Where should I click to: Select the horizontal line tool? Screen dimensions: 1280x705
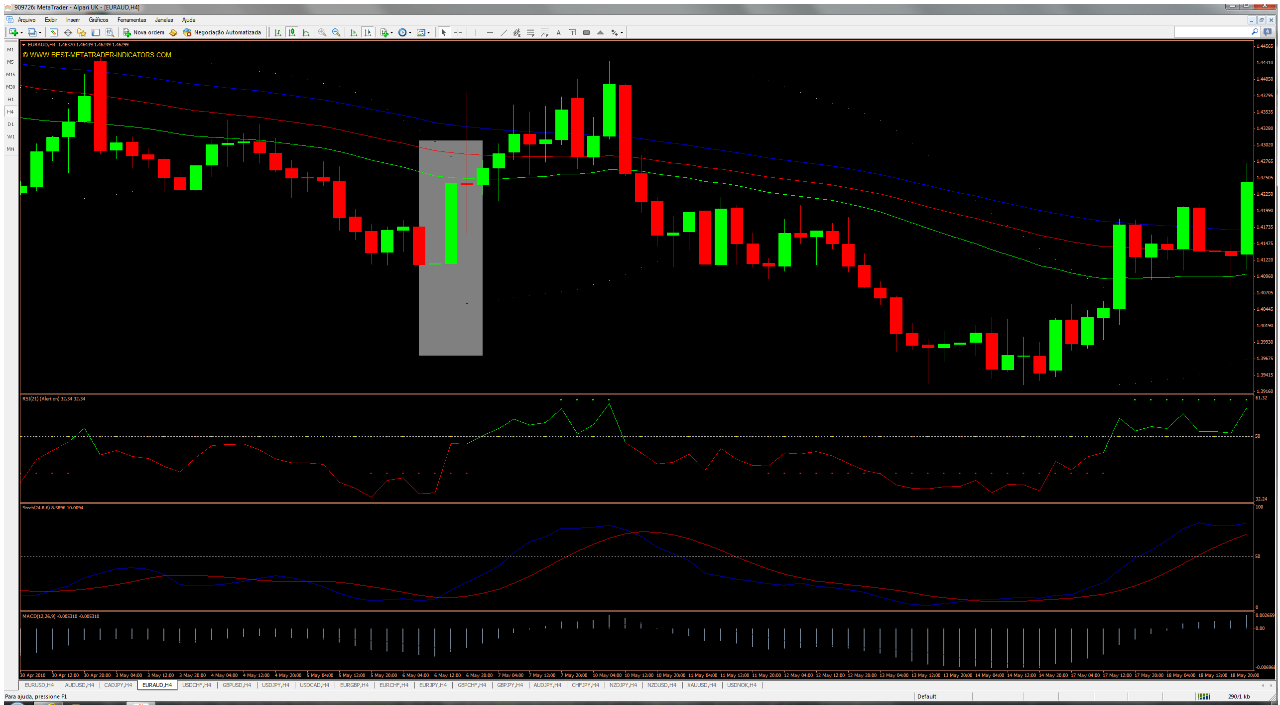click(x=489, y=32)
